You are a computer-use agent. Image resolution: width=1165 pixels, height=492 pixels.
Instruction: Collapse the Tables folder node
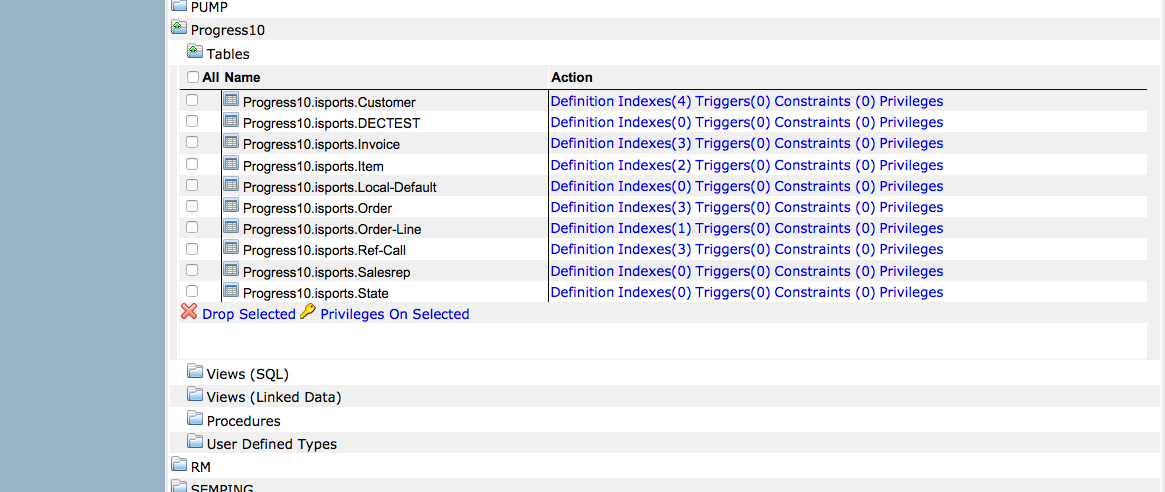click(x=195, y=52)
